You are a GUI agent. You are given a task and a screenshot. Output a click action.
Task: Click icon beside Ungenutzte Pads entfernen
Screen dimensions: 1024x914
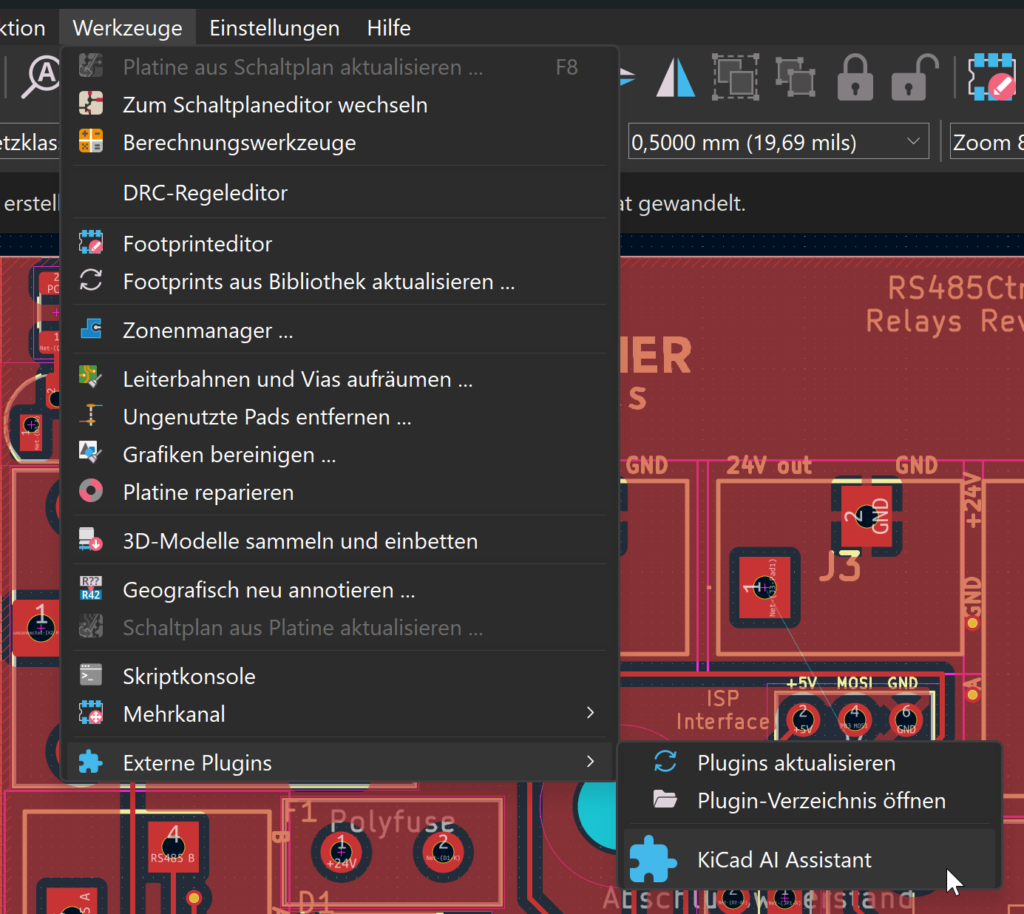pyautogui.click(x=91, y=415)
